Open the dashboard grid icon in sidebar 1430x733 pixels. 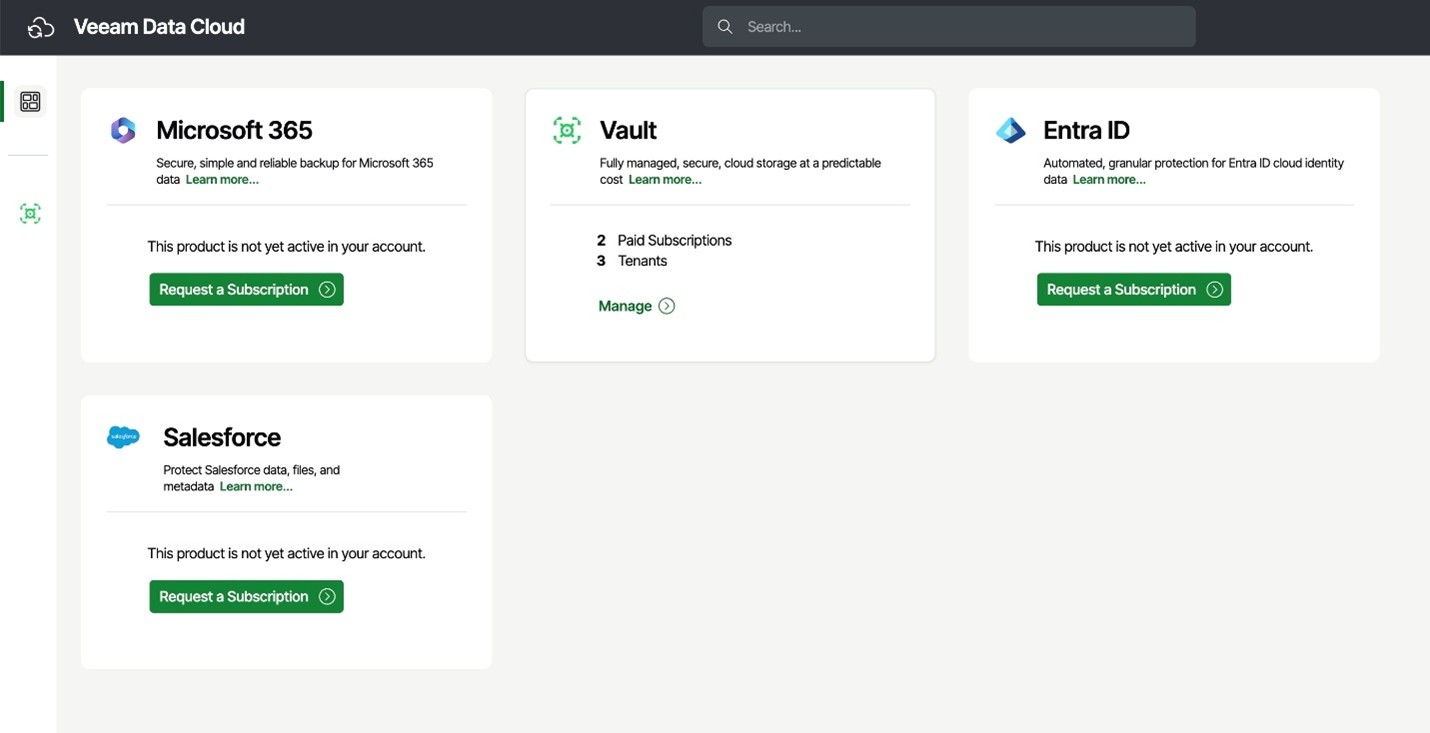(x=30, y=102)
